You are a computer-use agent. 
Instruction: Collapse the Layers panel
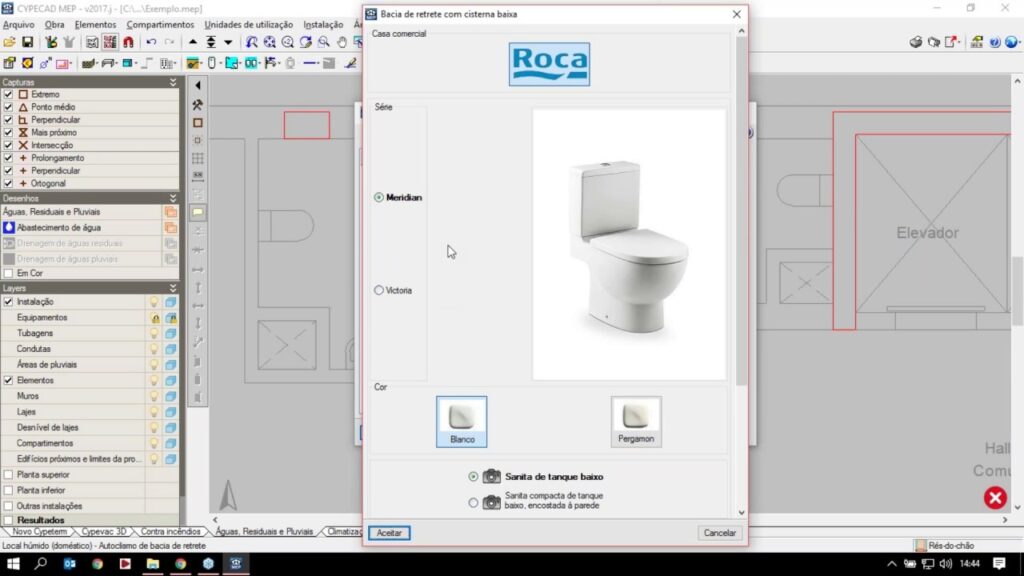pos(173,288)
